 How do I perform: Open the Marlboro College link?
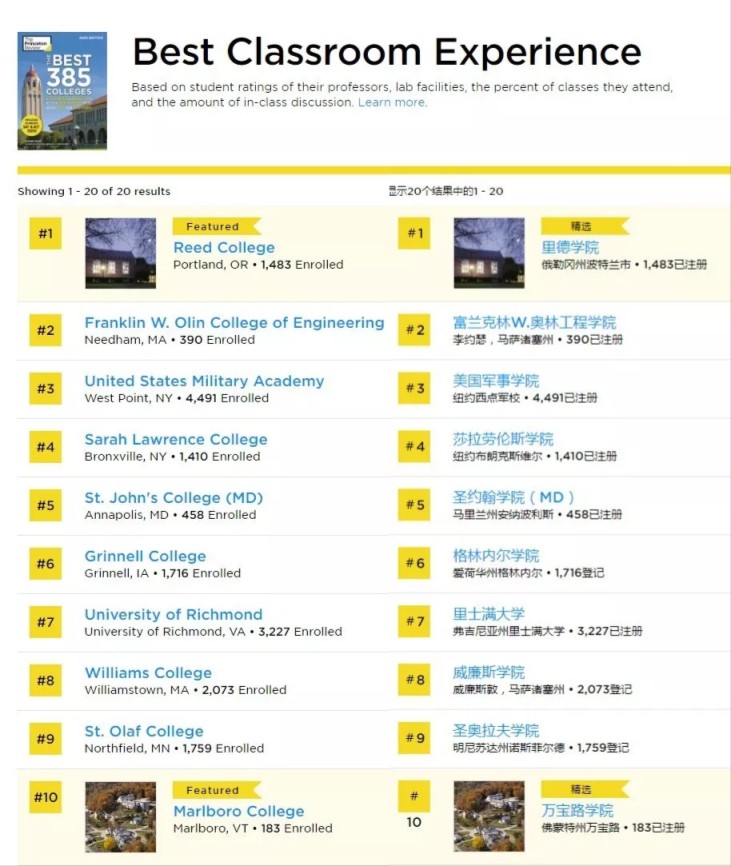(239, 811)
